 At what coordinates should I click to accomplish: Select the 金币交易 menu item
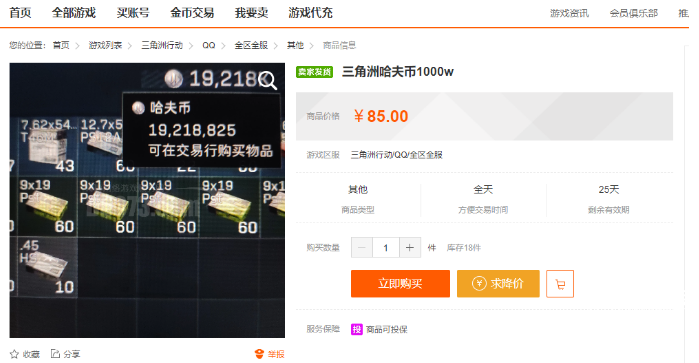(x=192, y=13)
